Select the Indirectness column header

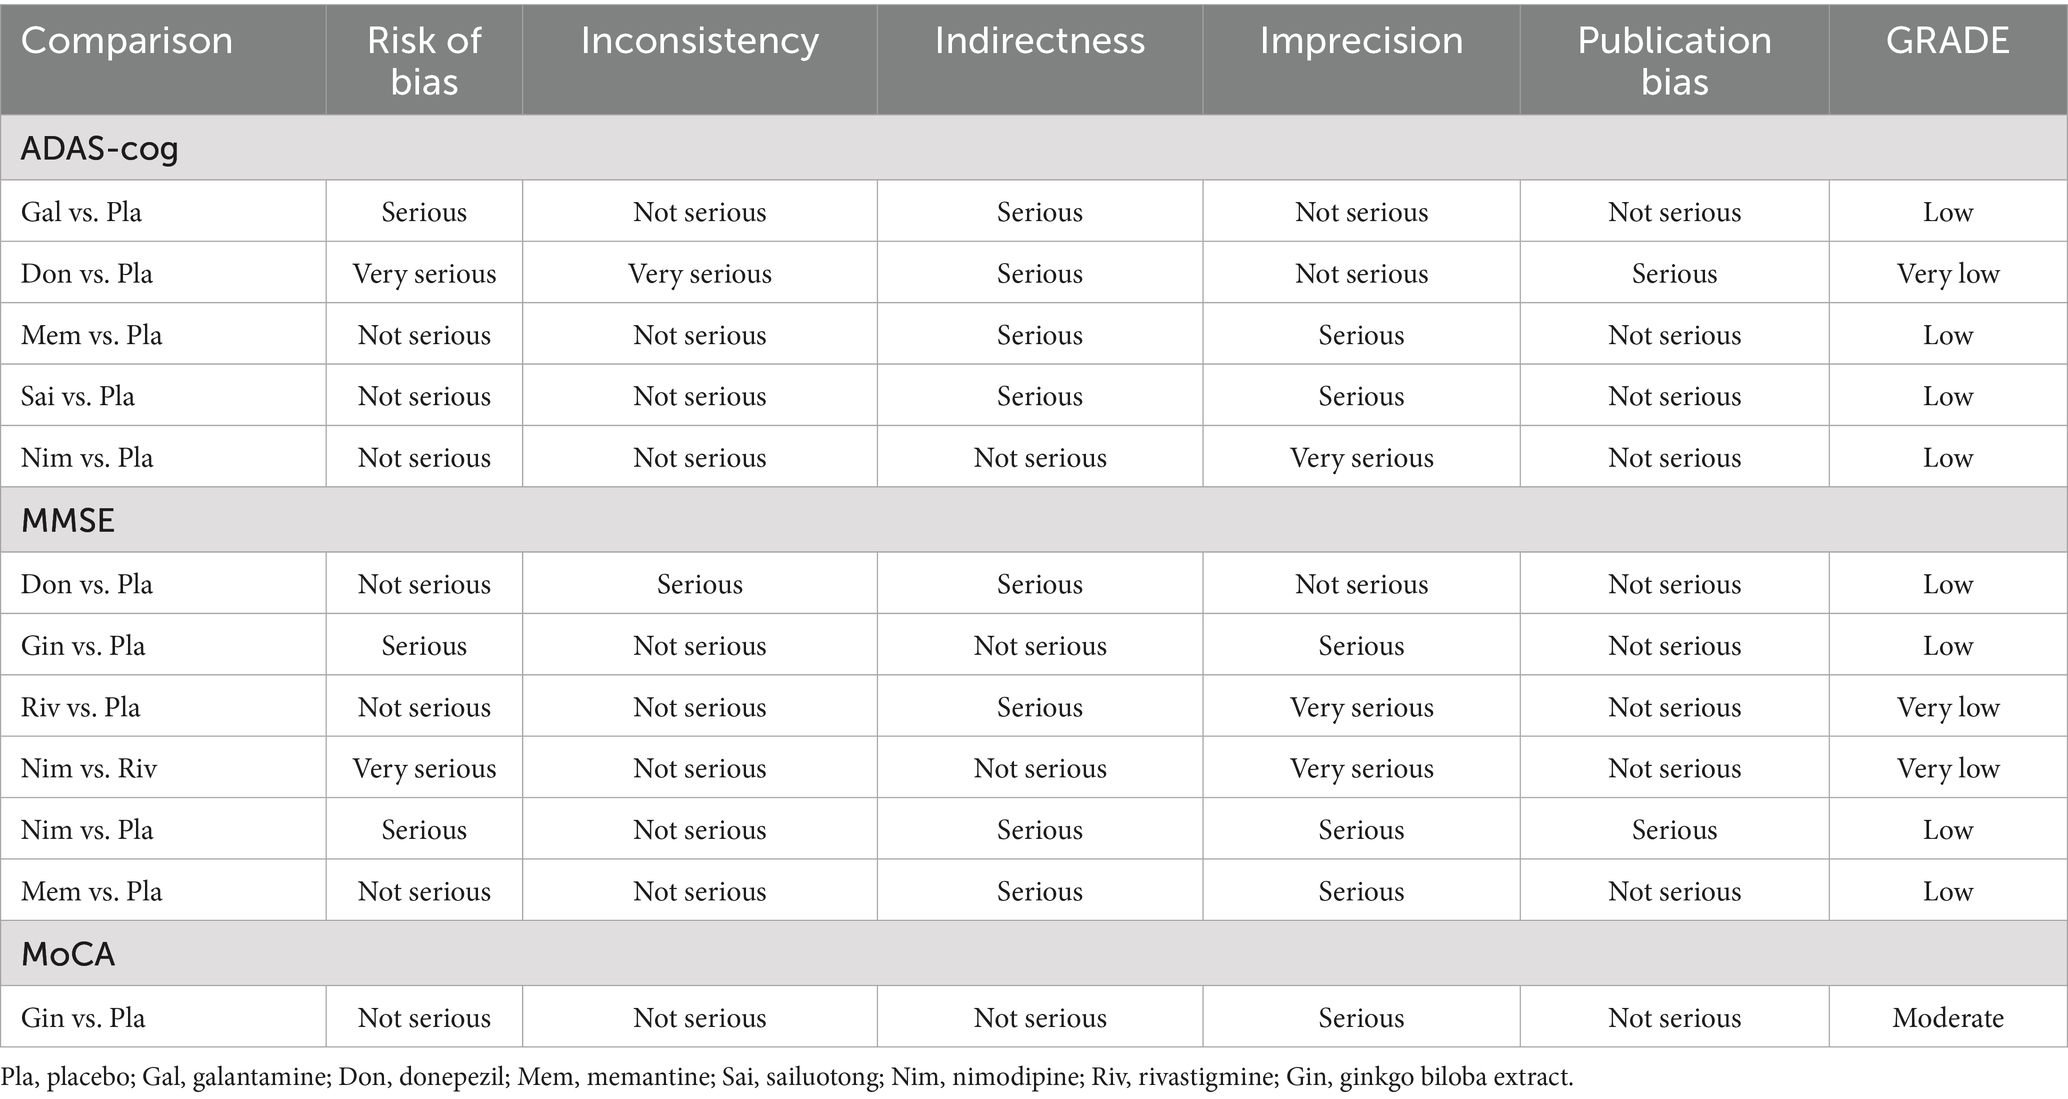tap(1039, 41)
